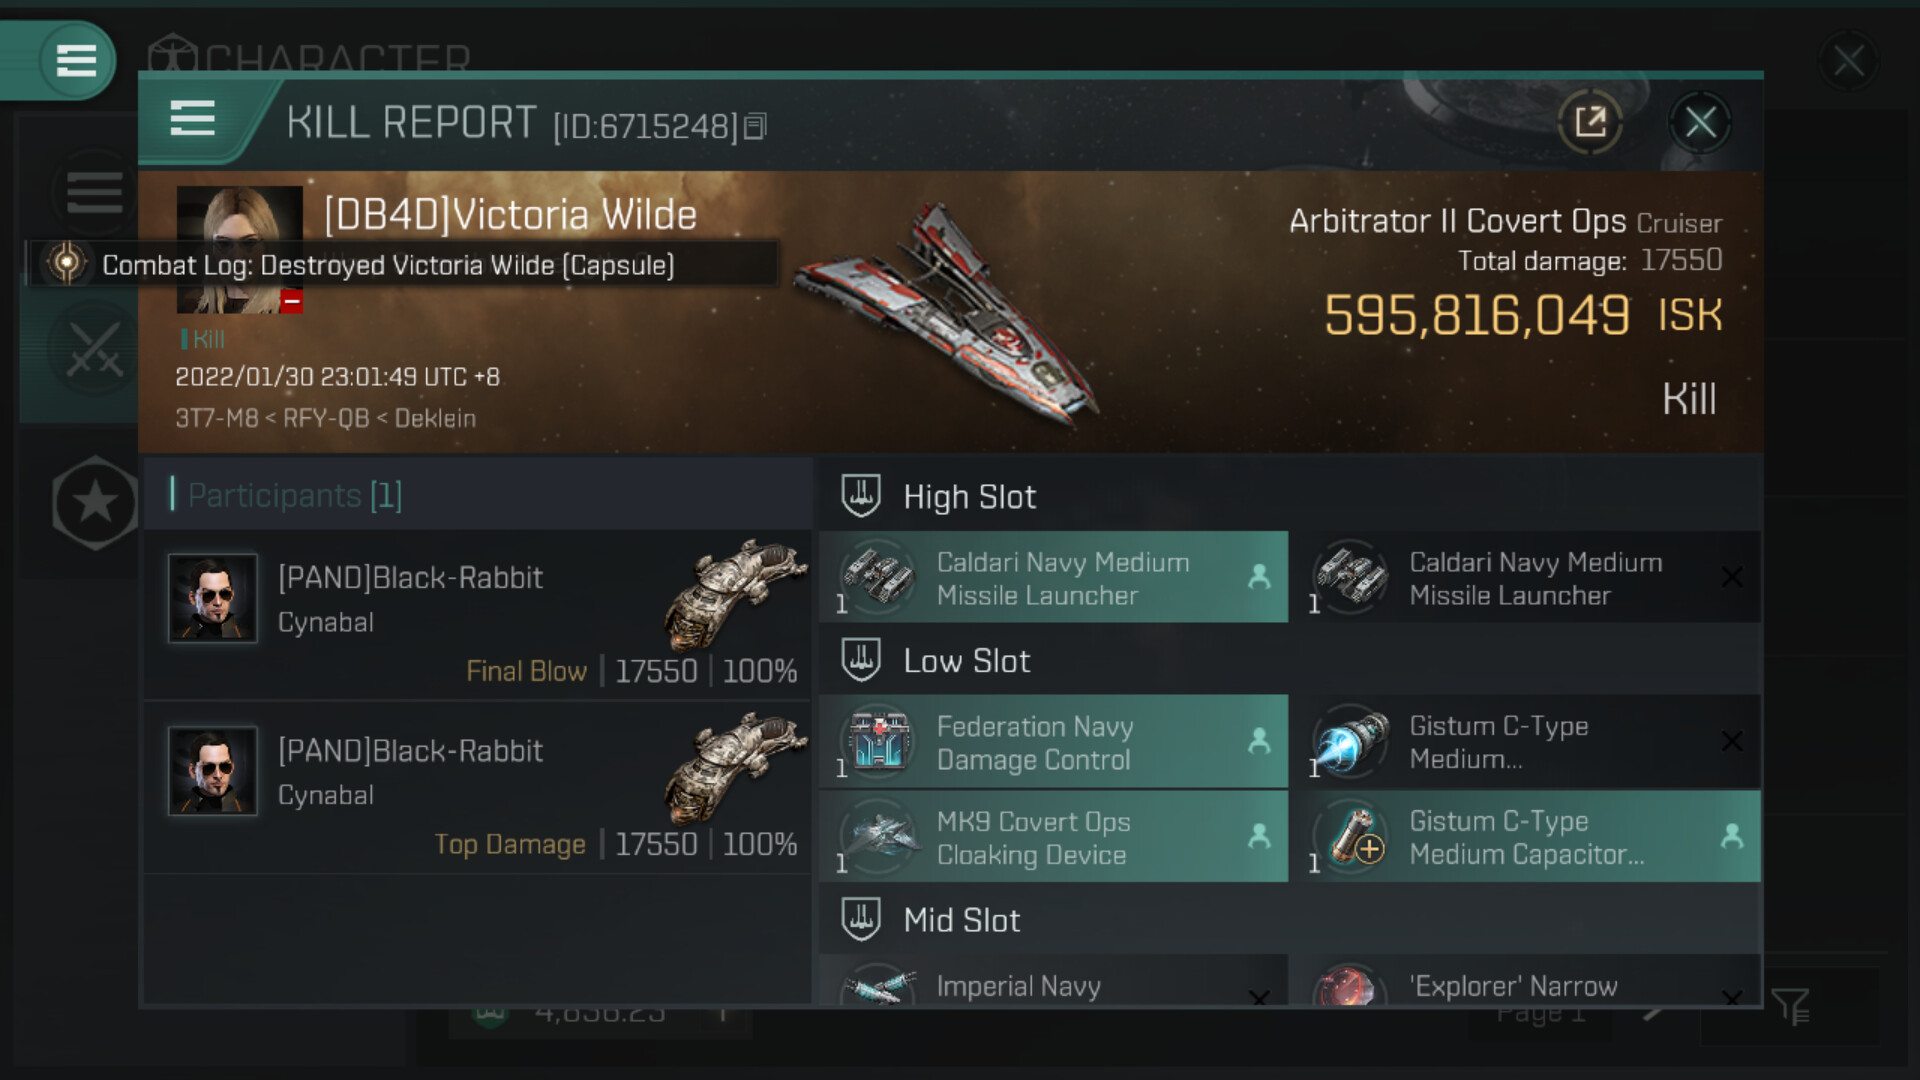
Task: Open the main hamburger menu at top-left
Action: tap(76, 60)
